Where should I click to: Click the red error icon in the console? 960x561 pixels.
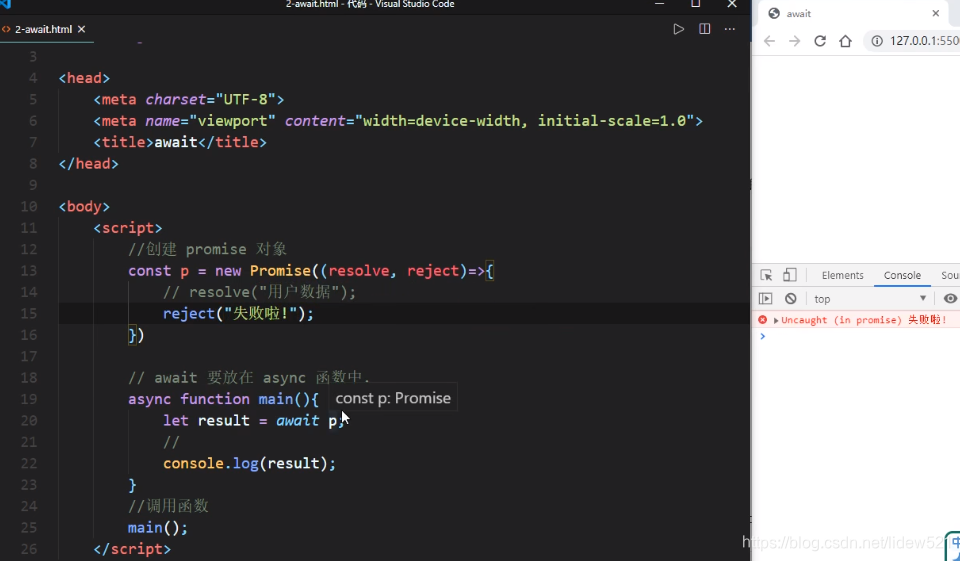pos(762,320)
